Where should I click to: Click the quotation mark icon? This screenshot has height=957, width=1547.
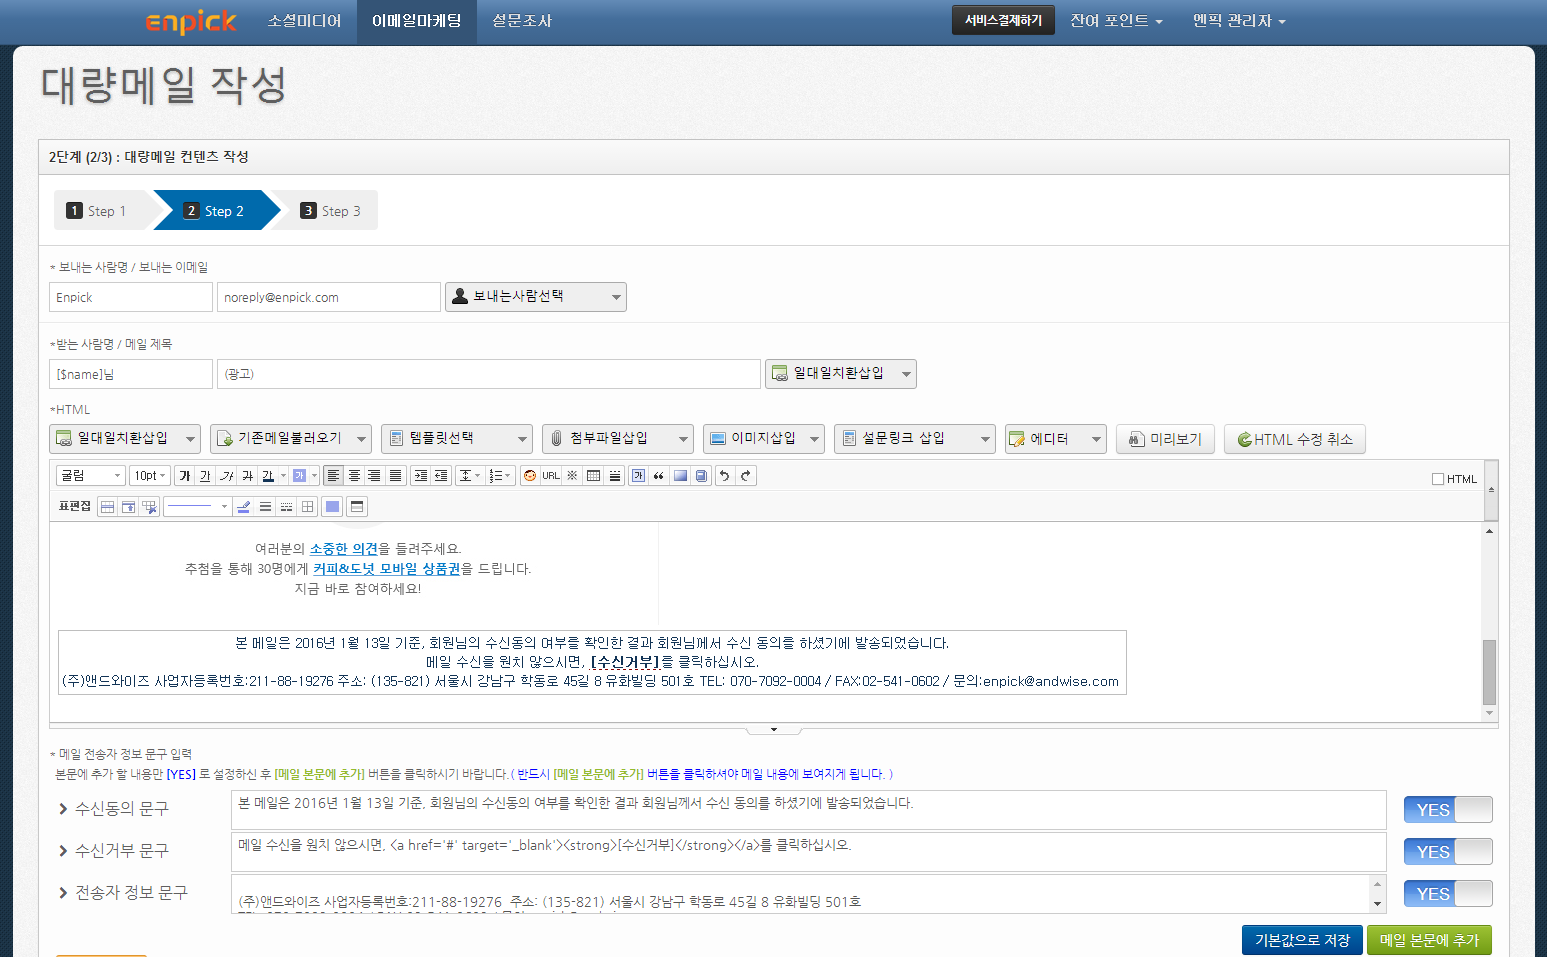(658, 476)
